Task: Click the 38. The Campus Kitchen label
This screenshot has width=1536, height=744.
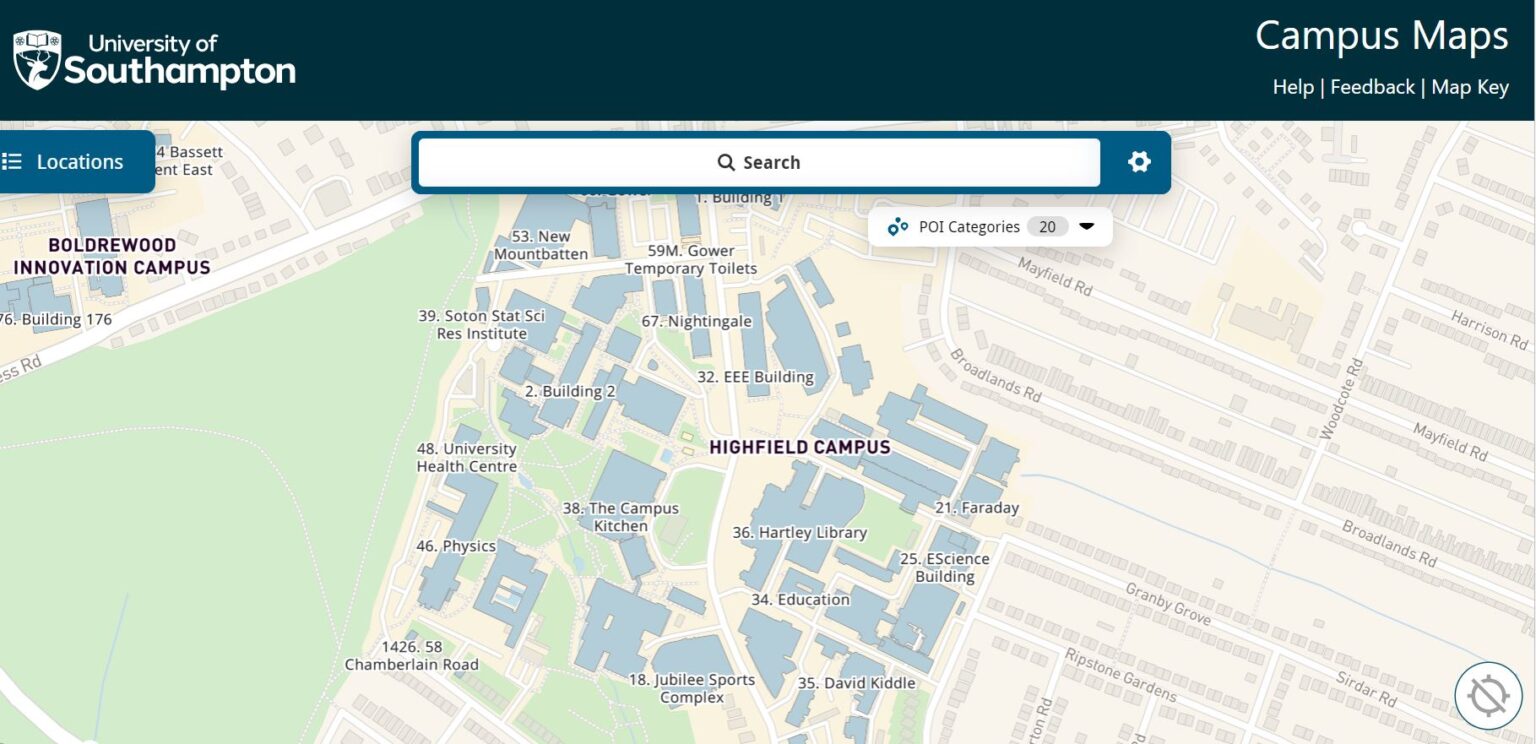Action: click(620, 517)
